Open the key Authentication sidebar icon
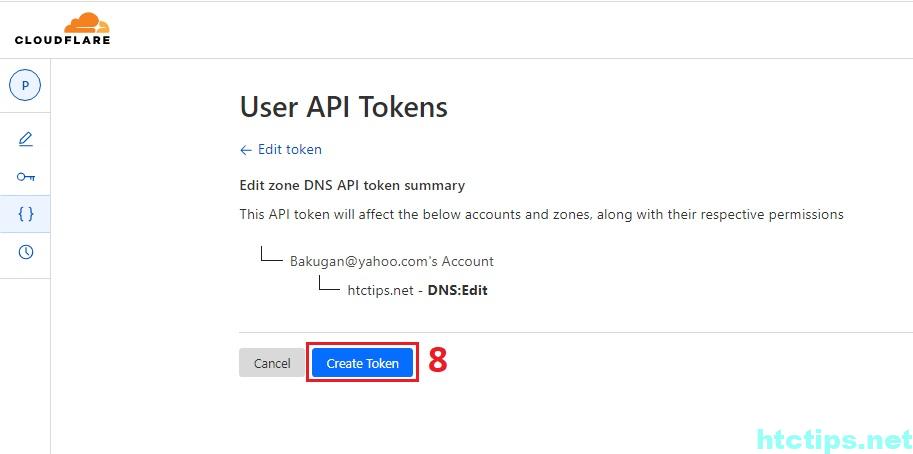 pyautogui.click(x=26, y=177)
